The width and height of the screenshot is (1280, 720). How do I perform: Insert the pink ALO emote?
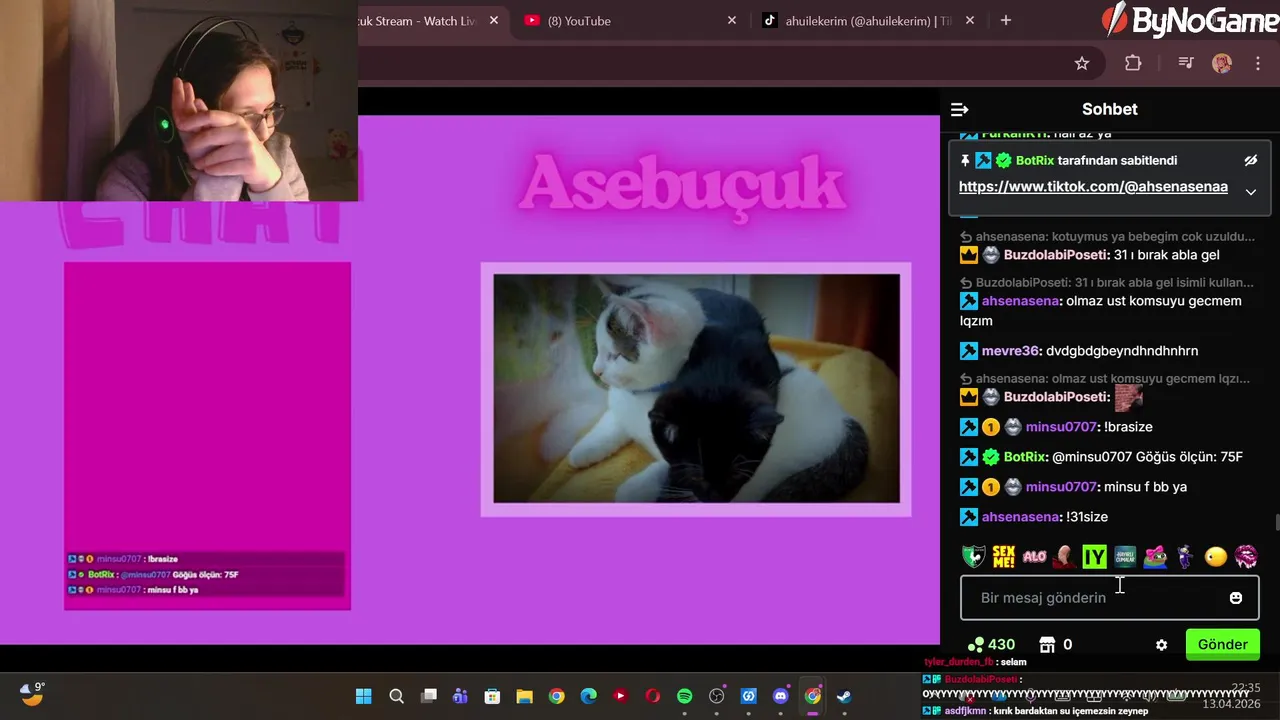(1034, 557)
